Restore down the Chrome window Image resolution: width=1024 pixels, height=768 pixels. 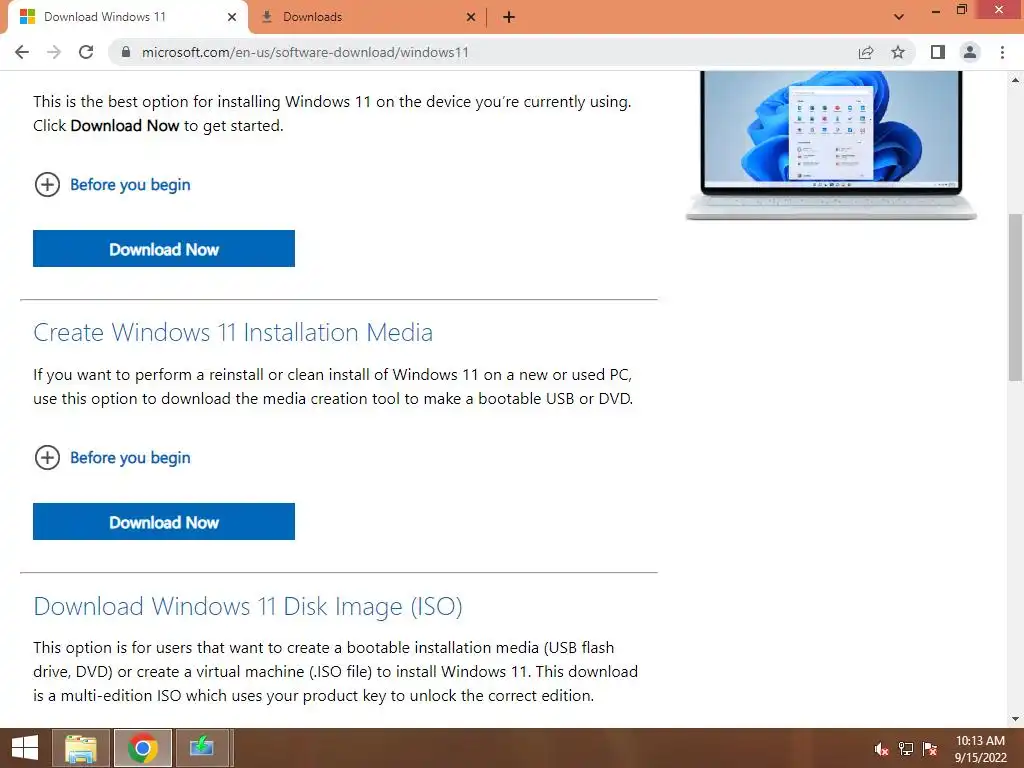961,10
